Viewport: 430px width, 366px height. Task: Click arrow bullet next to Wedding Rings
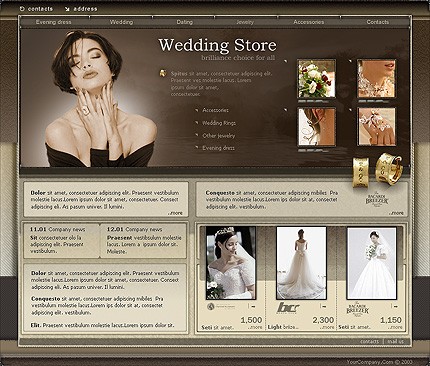pos(197,122)
